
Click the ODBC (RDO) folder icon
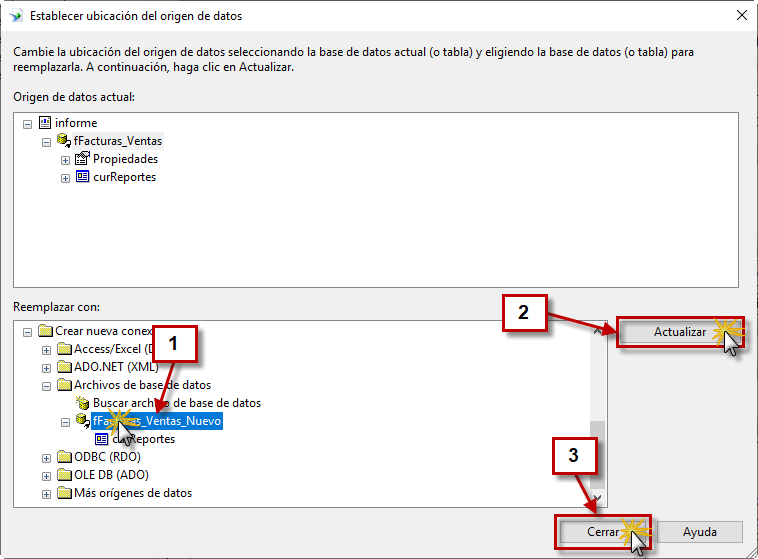click(64, 457)
